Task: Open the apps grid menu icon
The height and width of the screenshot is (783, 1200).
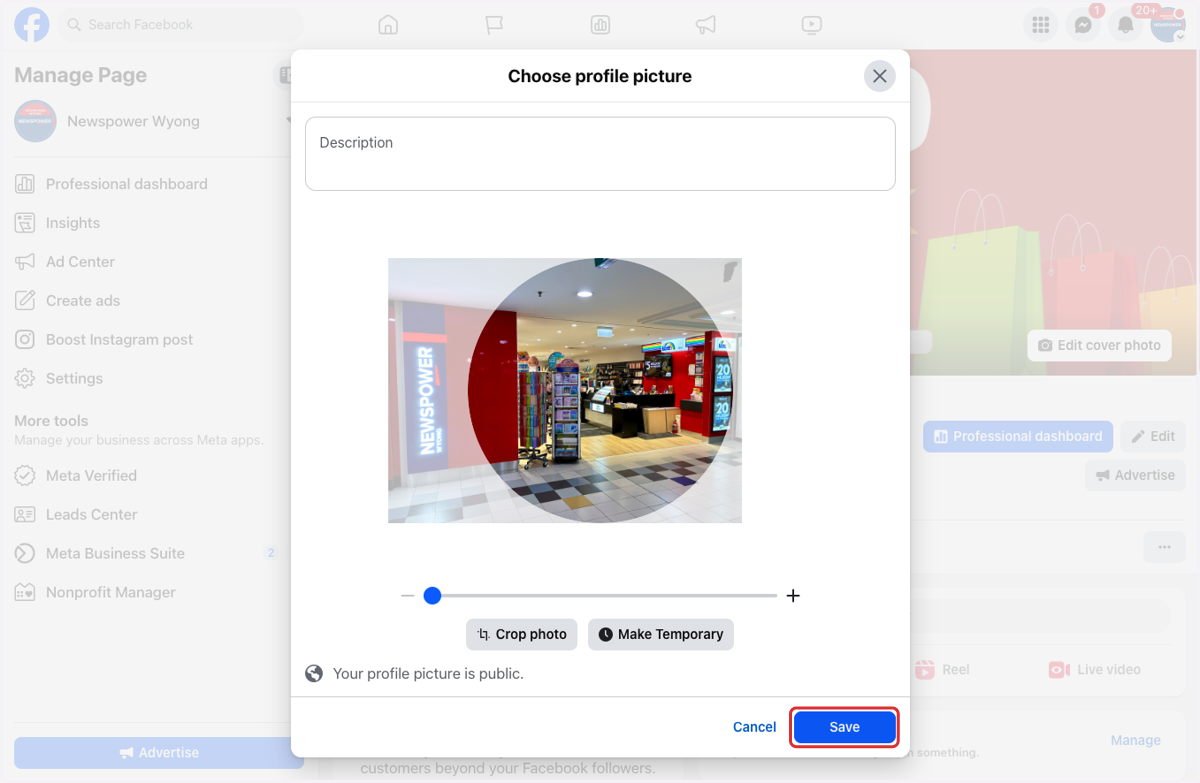Action: [x=1041, y=25]
